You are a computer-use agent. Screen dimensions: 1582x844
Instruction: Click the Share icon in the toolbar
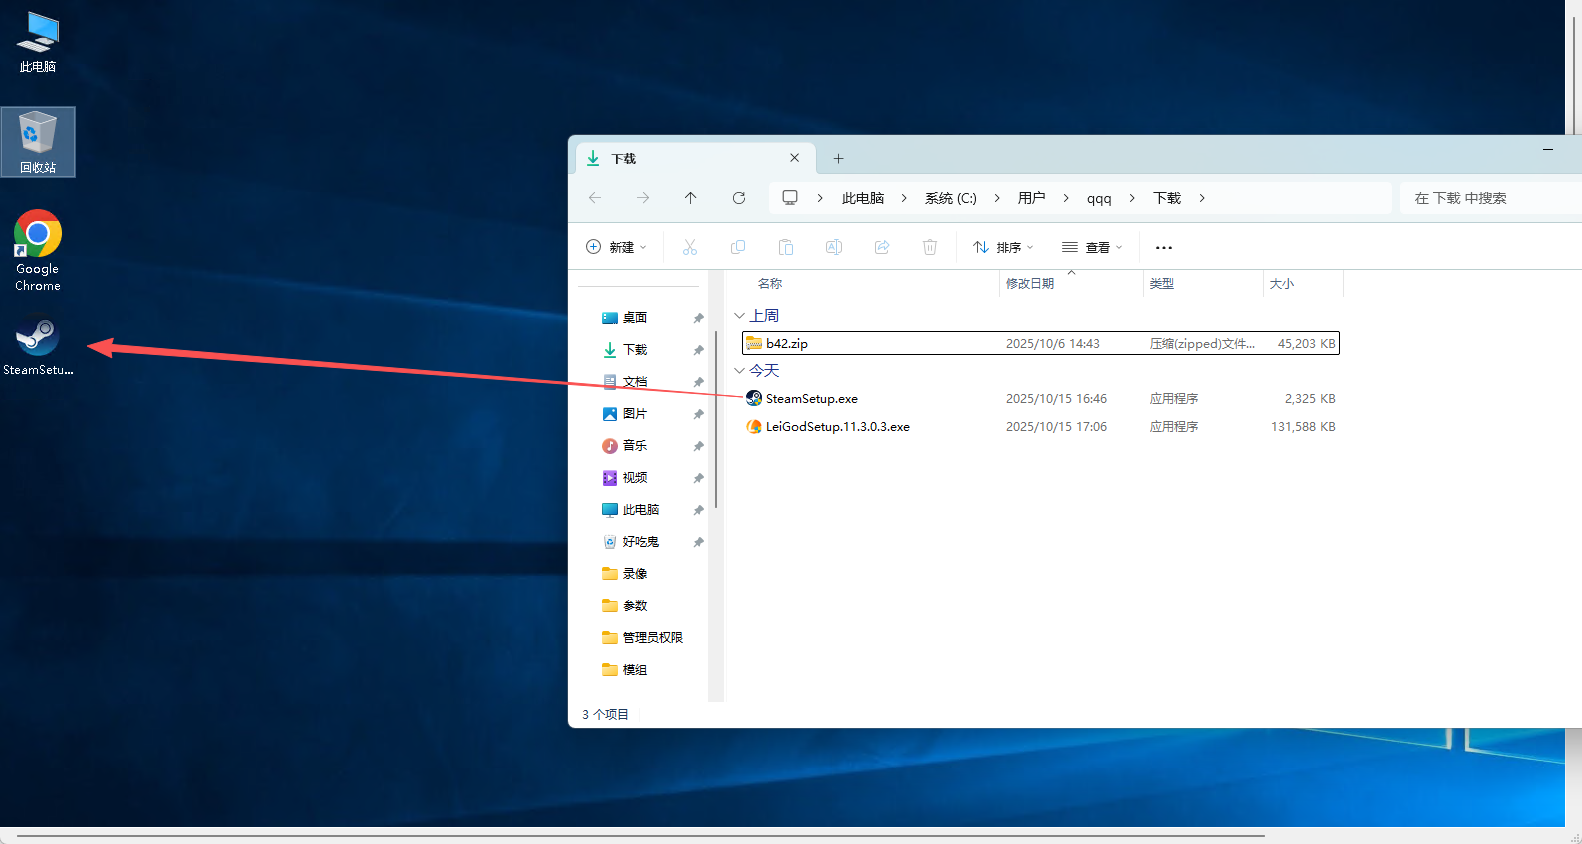pos(882,247)
